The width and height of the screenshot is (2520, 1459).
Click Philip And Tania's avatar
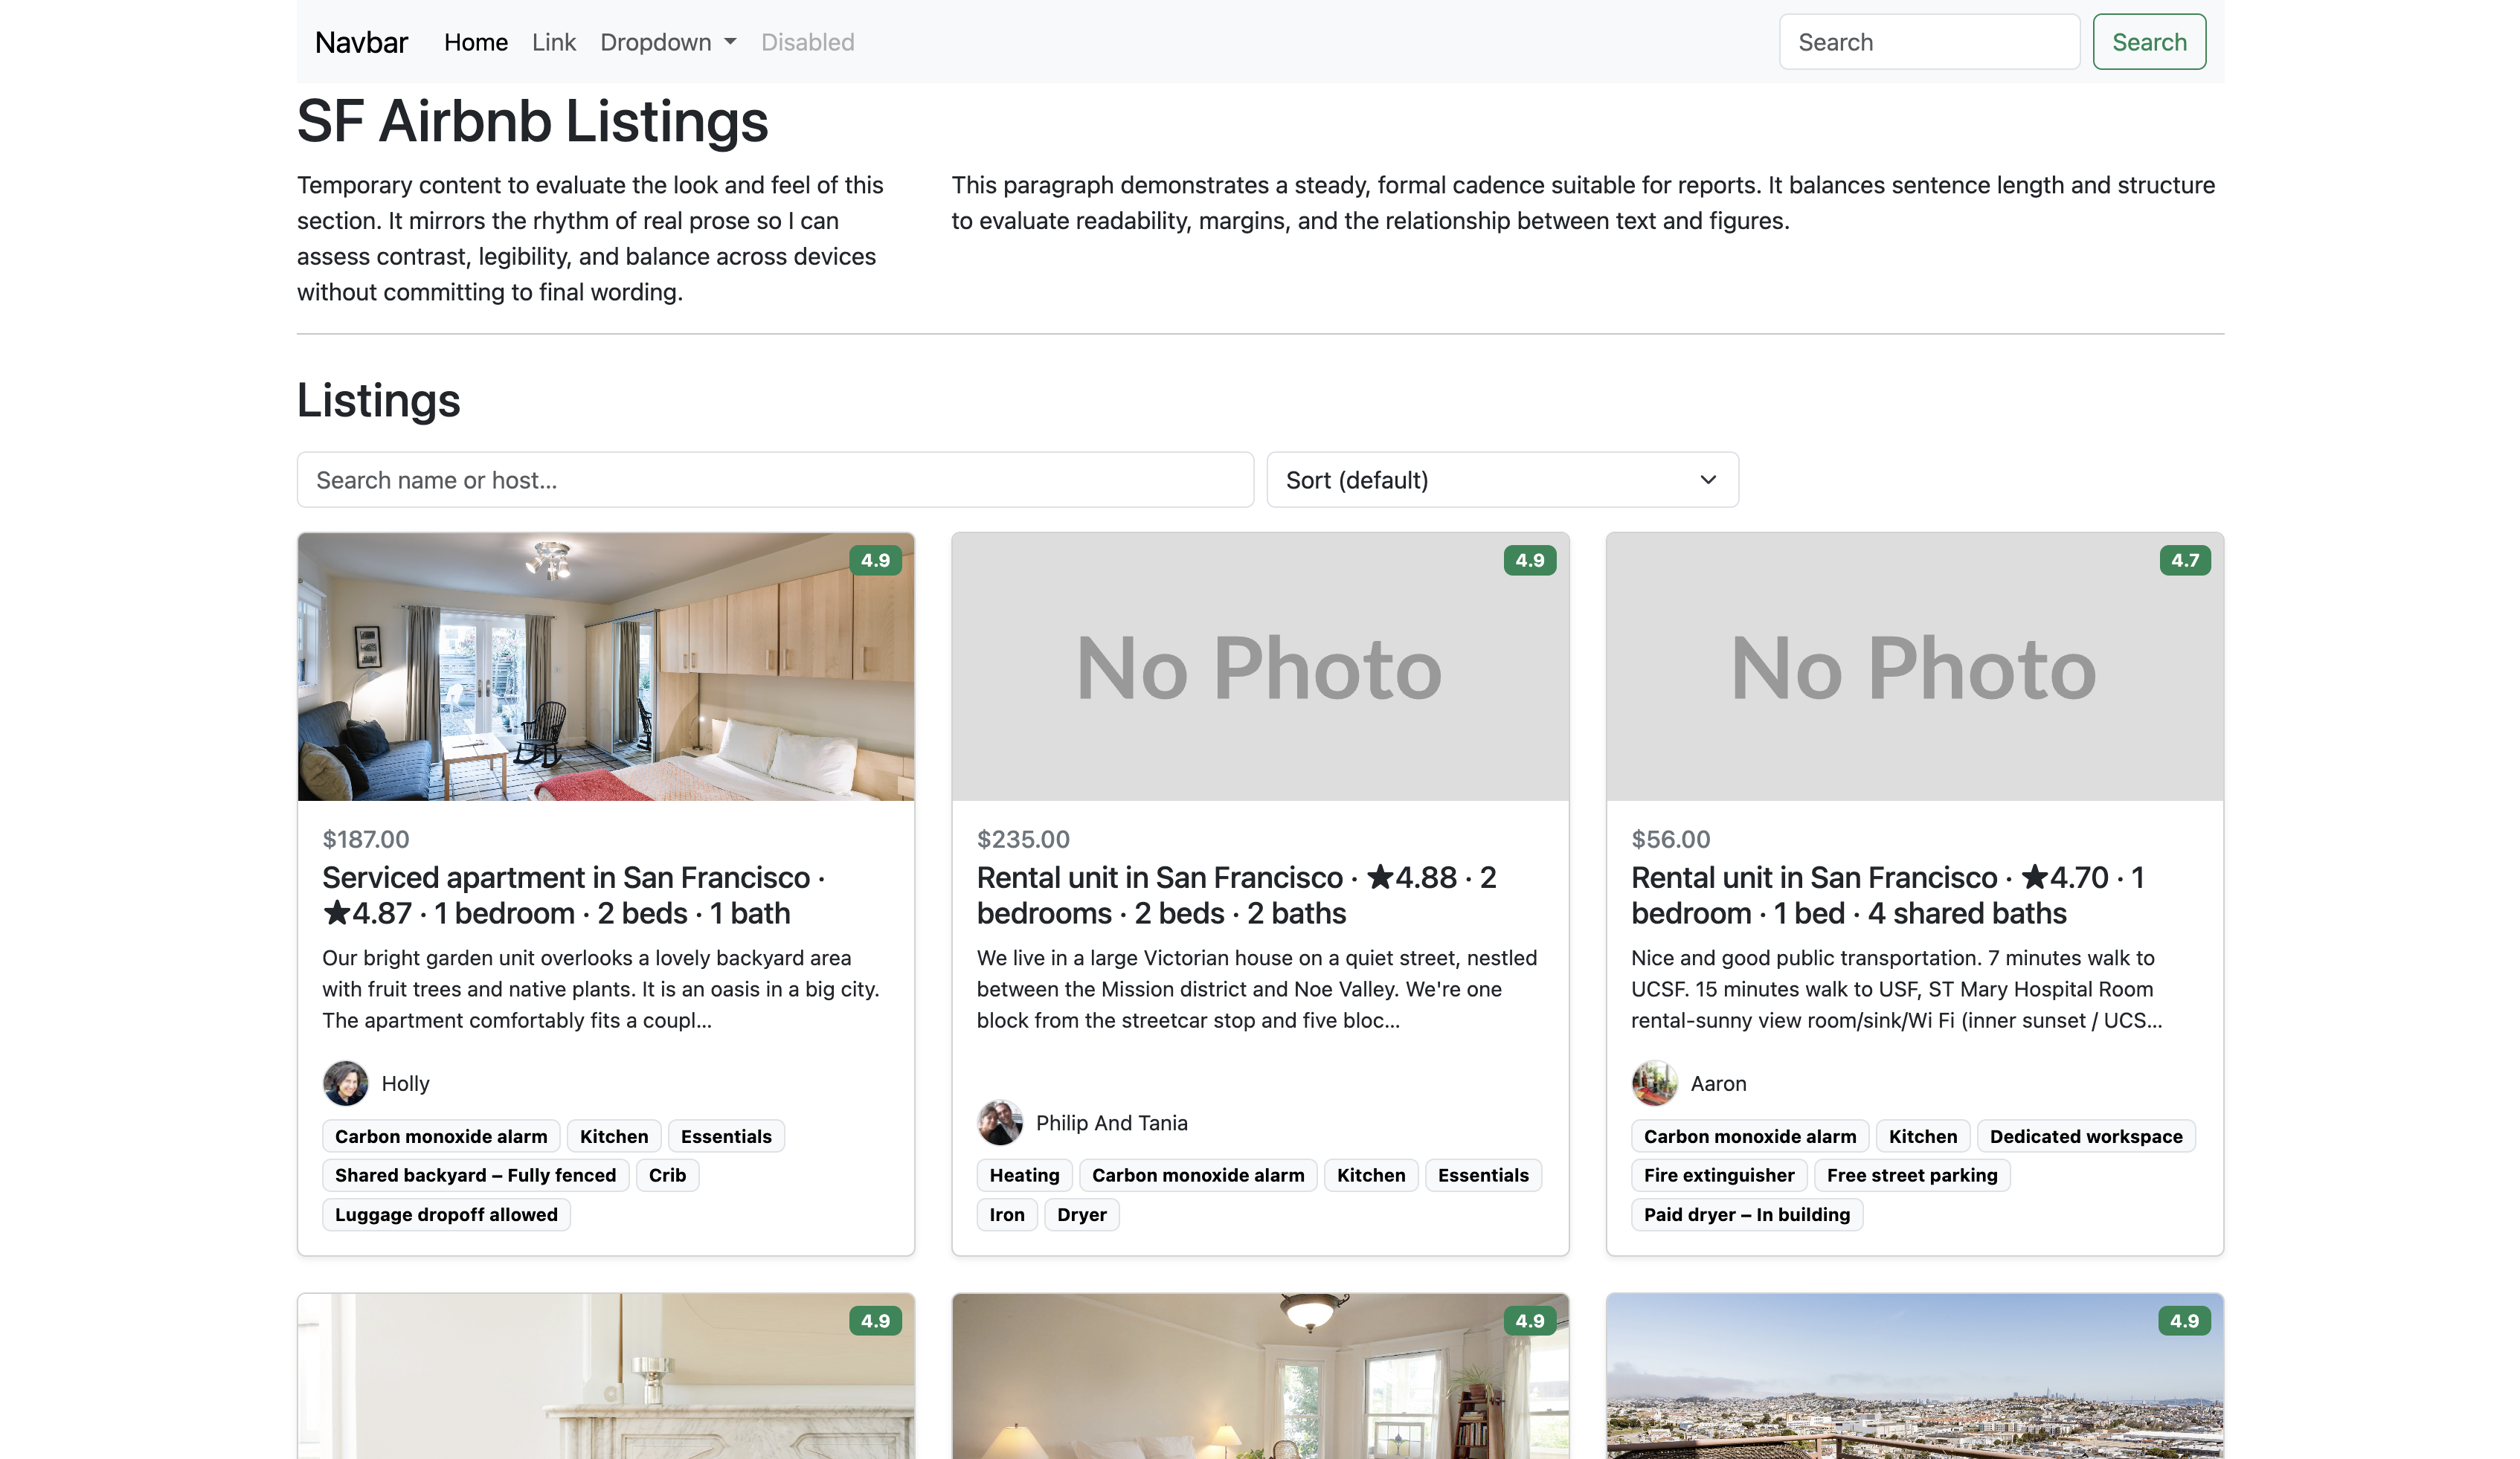(1000, 1122)
